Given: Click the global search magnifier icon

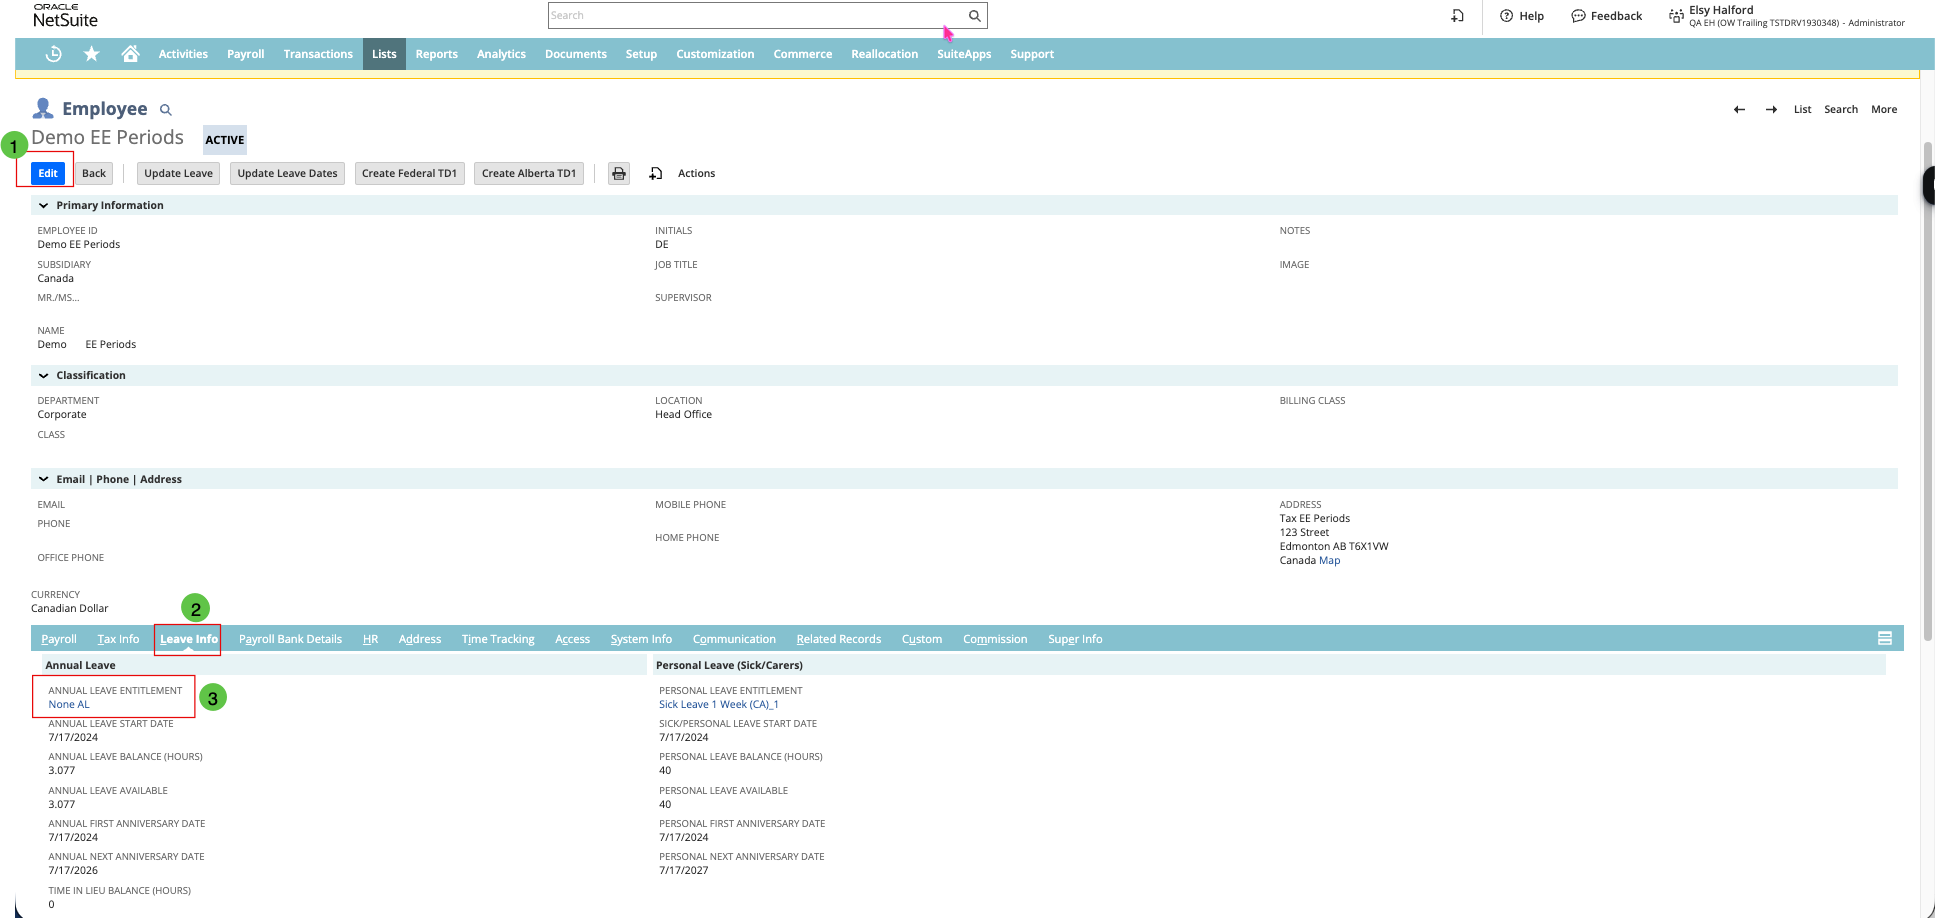Looking at the screenshot, I should click(x=974, y=16).
